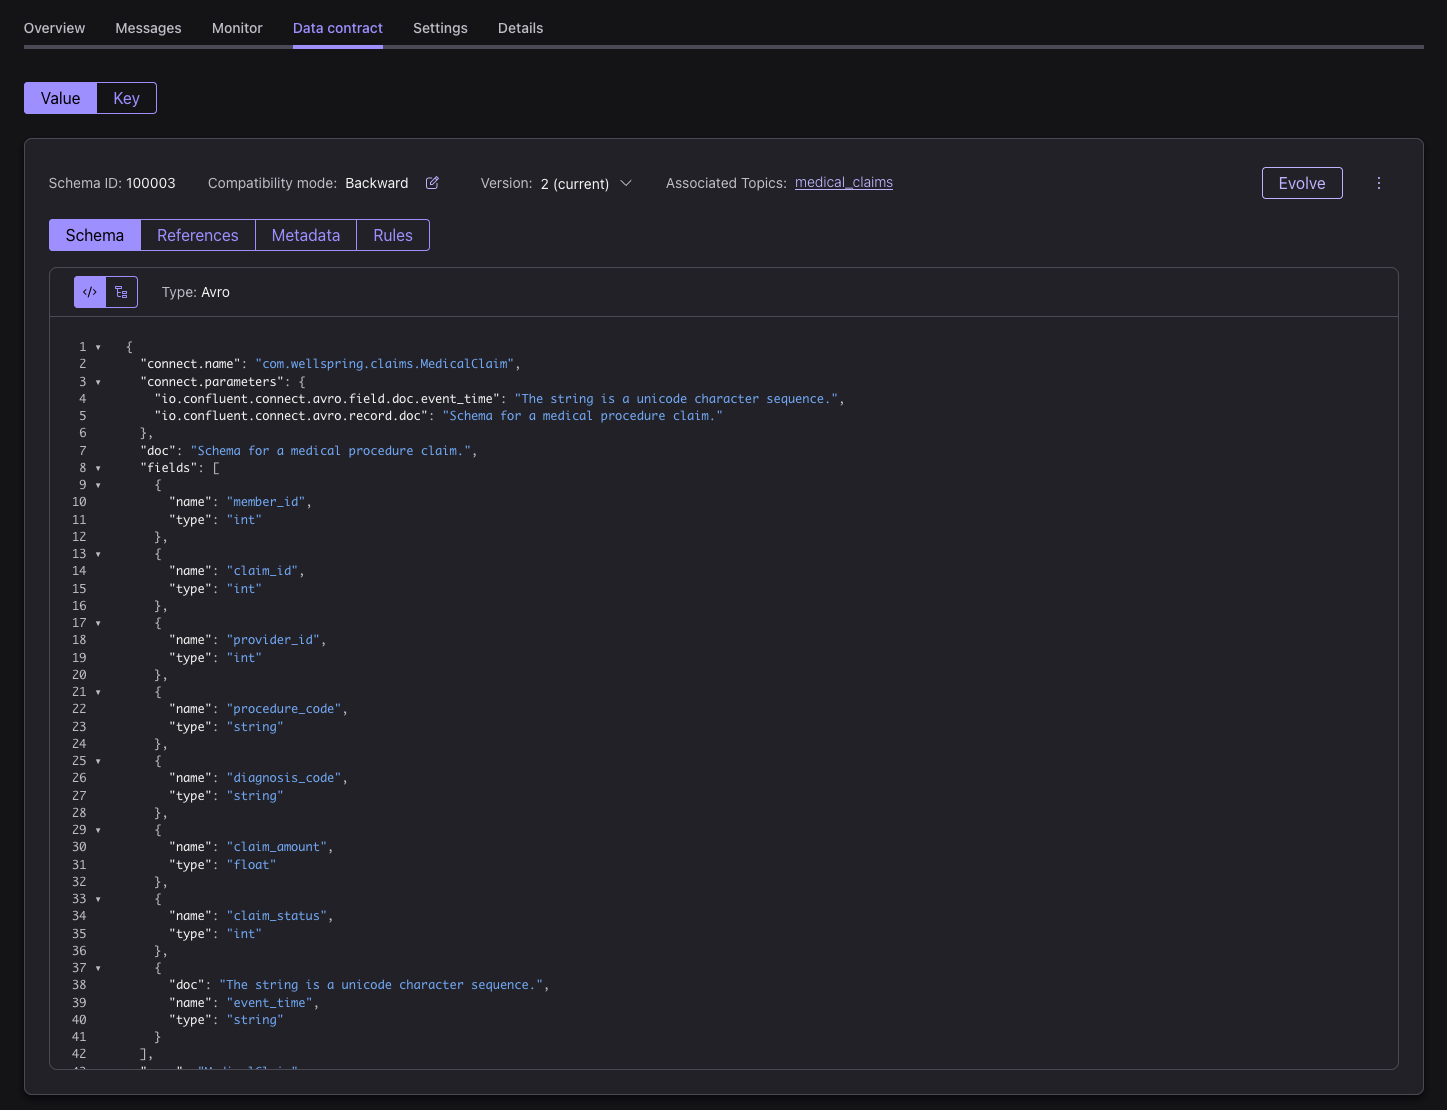Viewport: 1447px width, 1110px height.
Task: Edit compatibility mode with the pencil icon
Action: (432, 183)
